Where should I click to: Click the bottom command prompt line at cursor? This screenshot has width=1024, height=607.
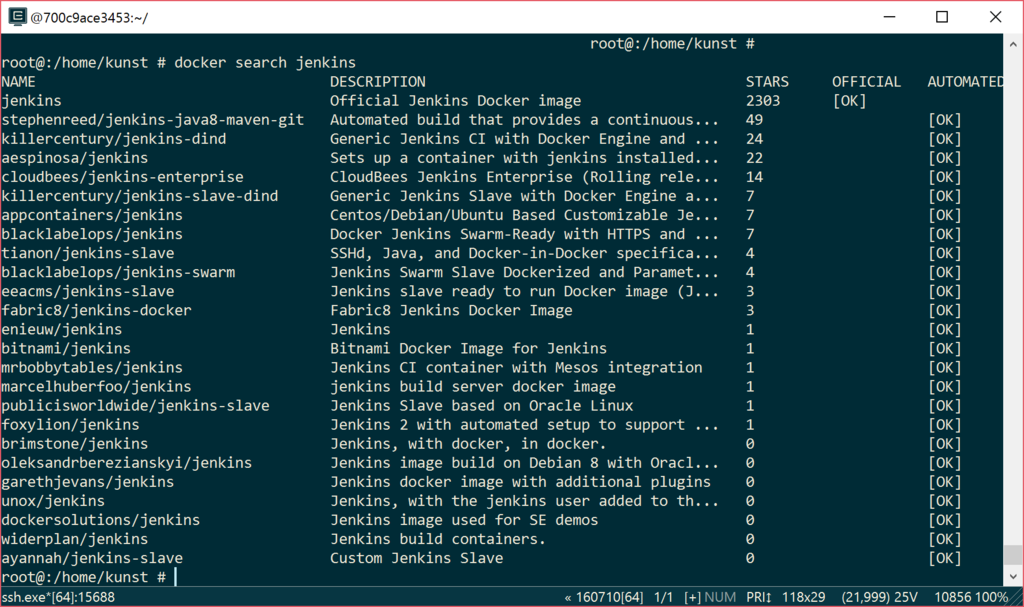pos(89,577)
